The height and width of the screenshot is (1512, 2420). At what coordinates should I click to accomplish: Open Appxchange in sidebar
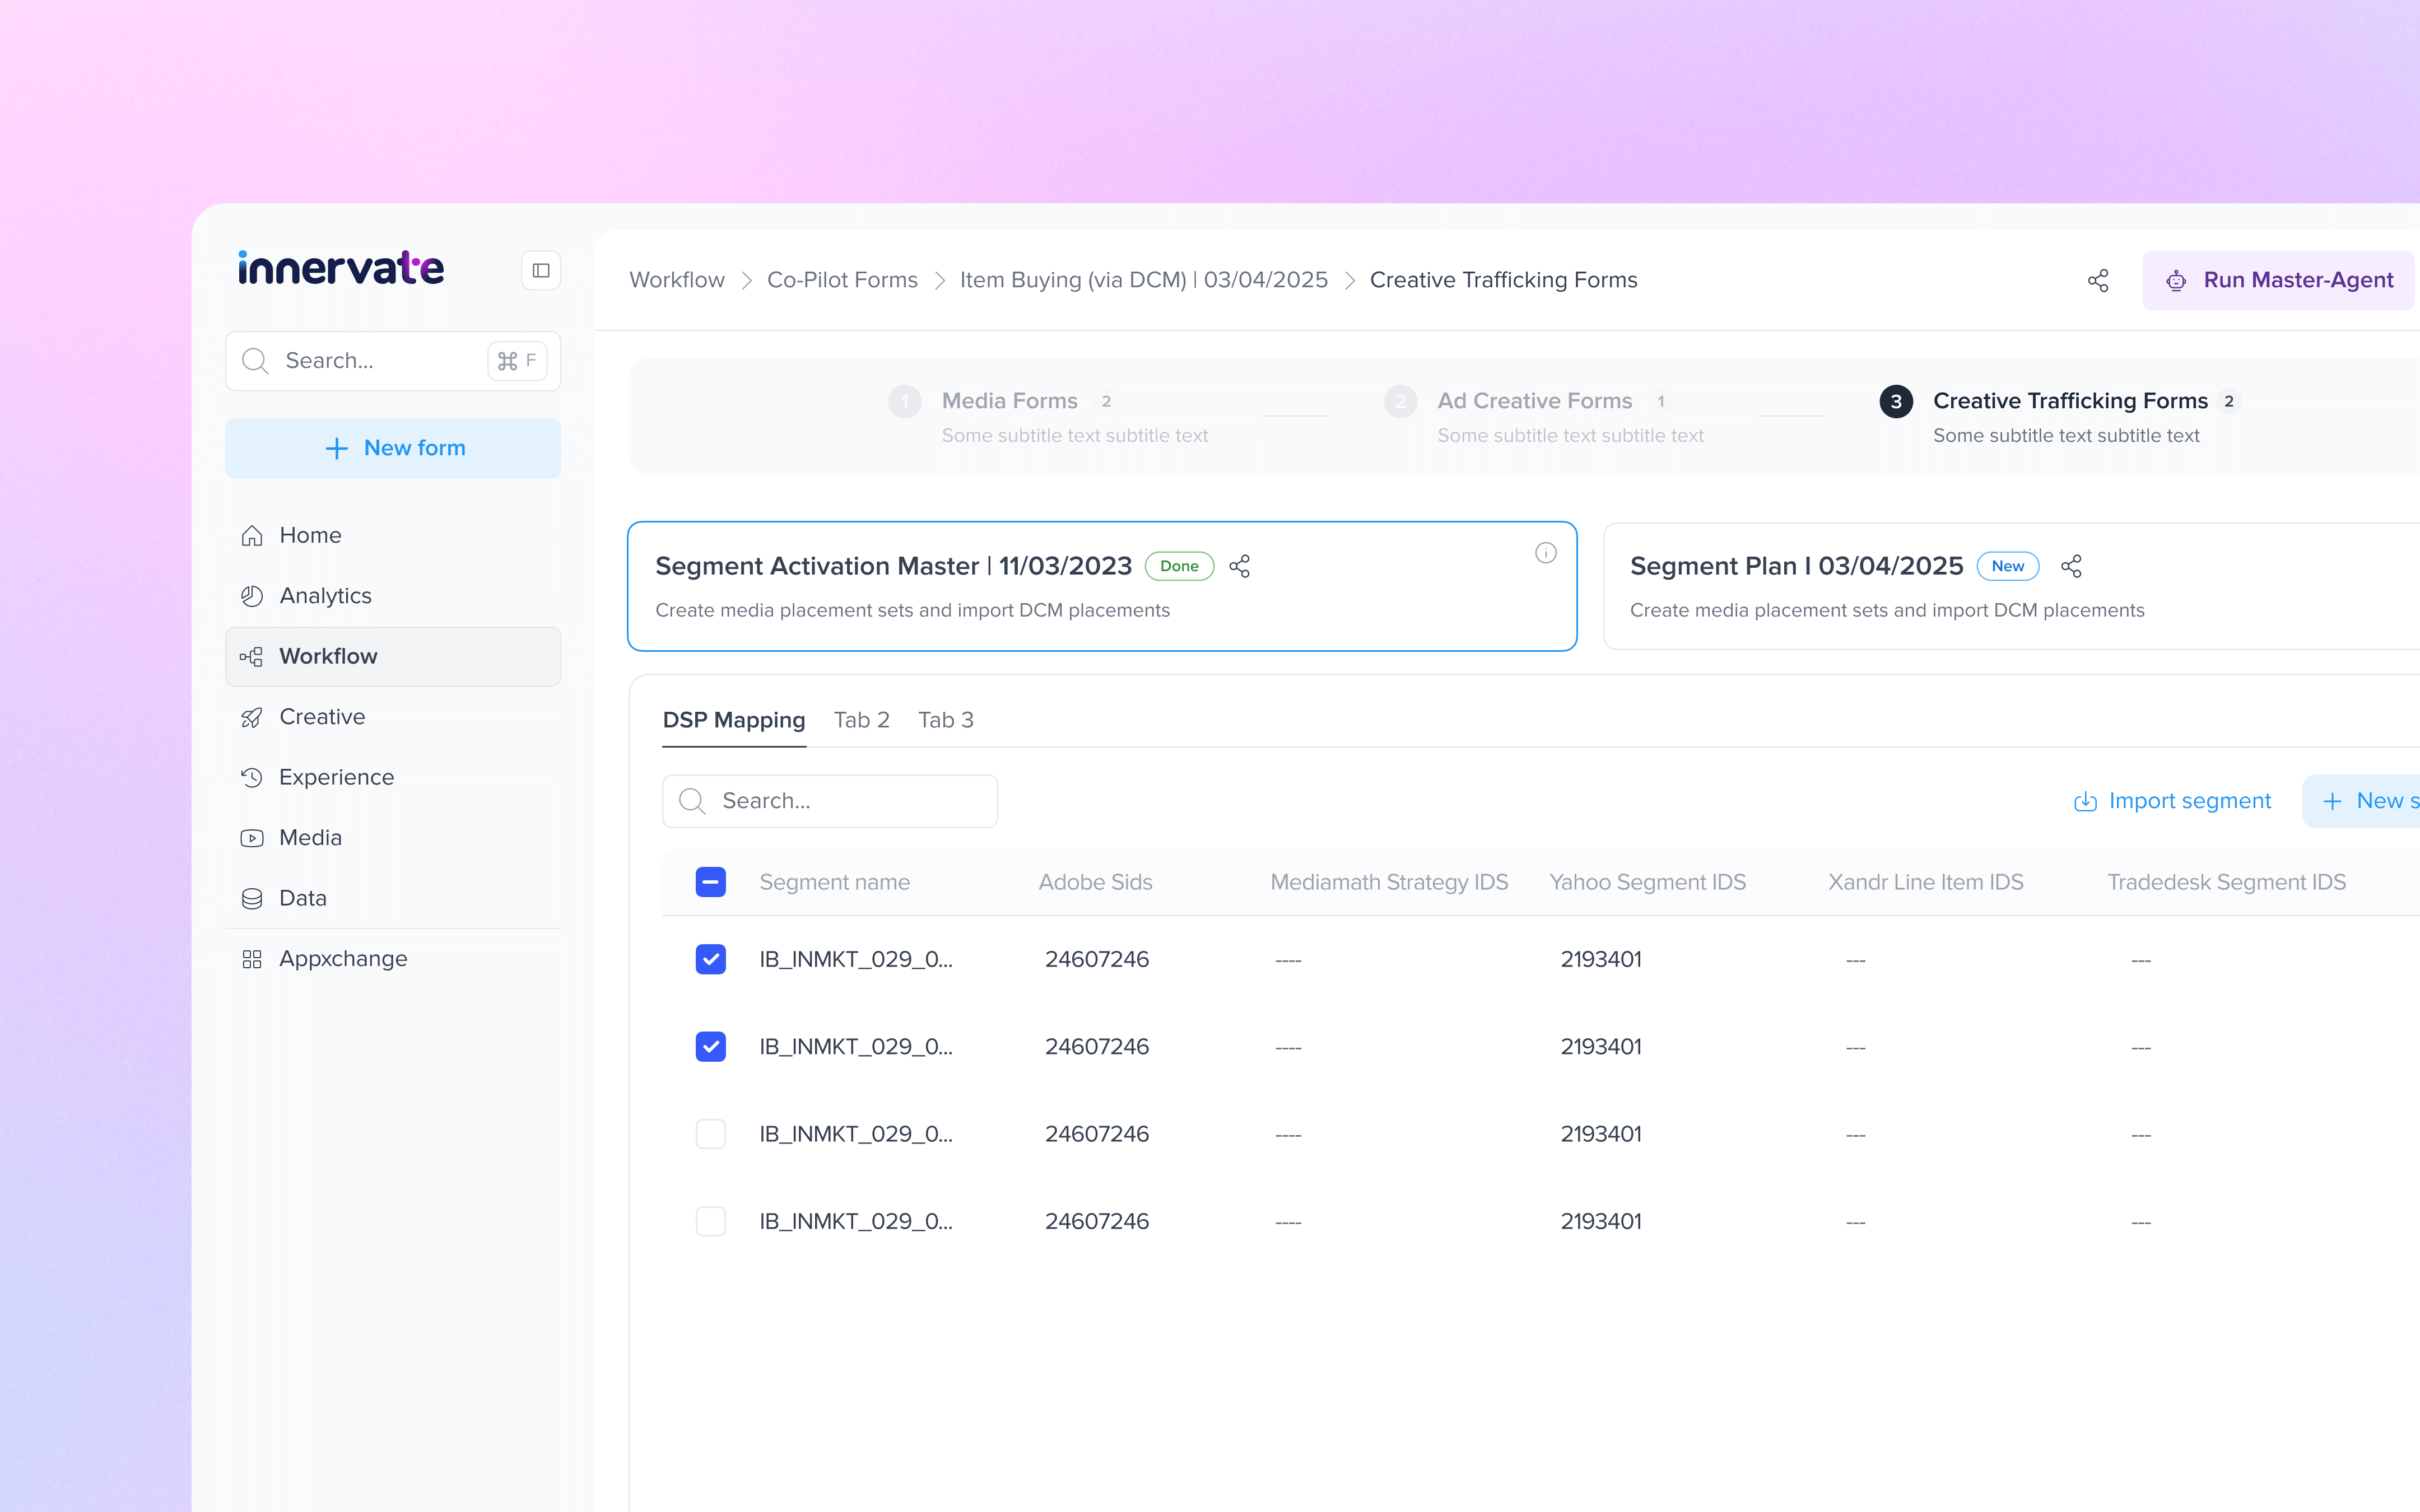342,958
